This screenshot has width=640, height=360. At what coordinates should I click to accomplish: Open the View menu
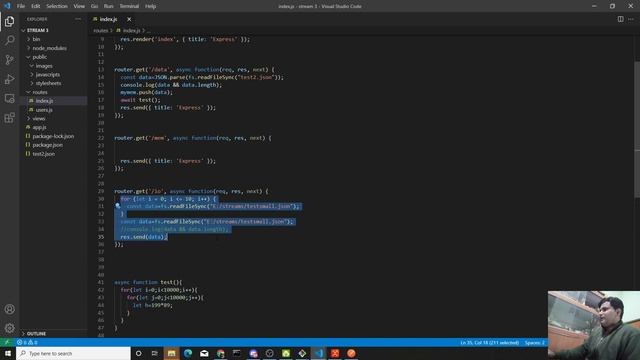[x=79, y=6]
